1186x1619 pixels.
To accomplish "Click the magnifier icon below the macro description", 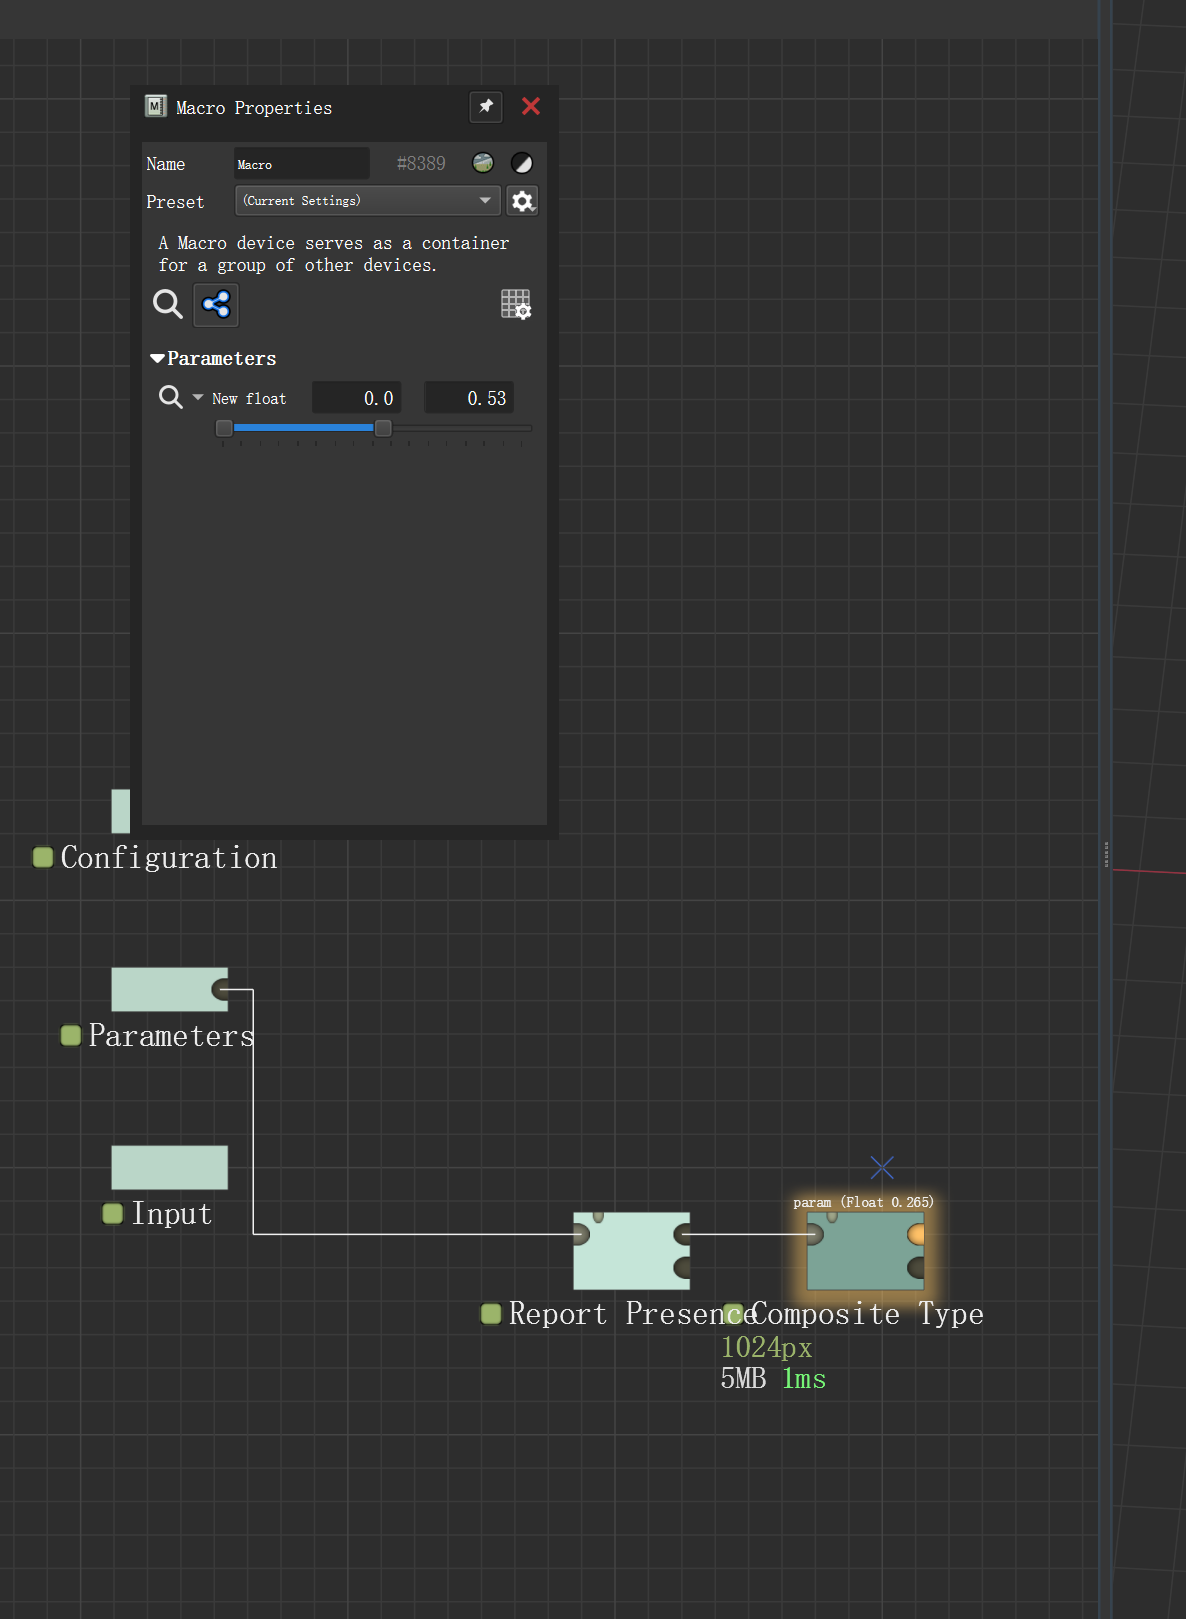I will [167, 304].
